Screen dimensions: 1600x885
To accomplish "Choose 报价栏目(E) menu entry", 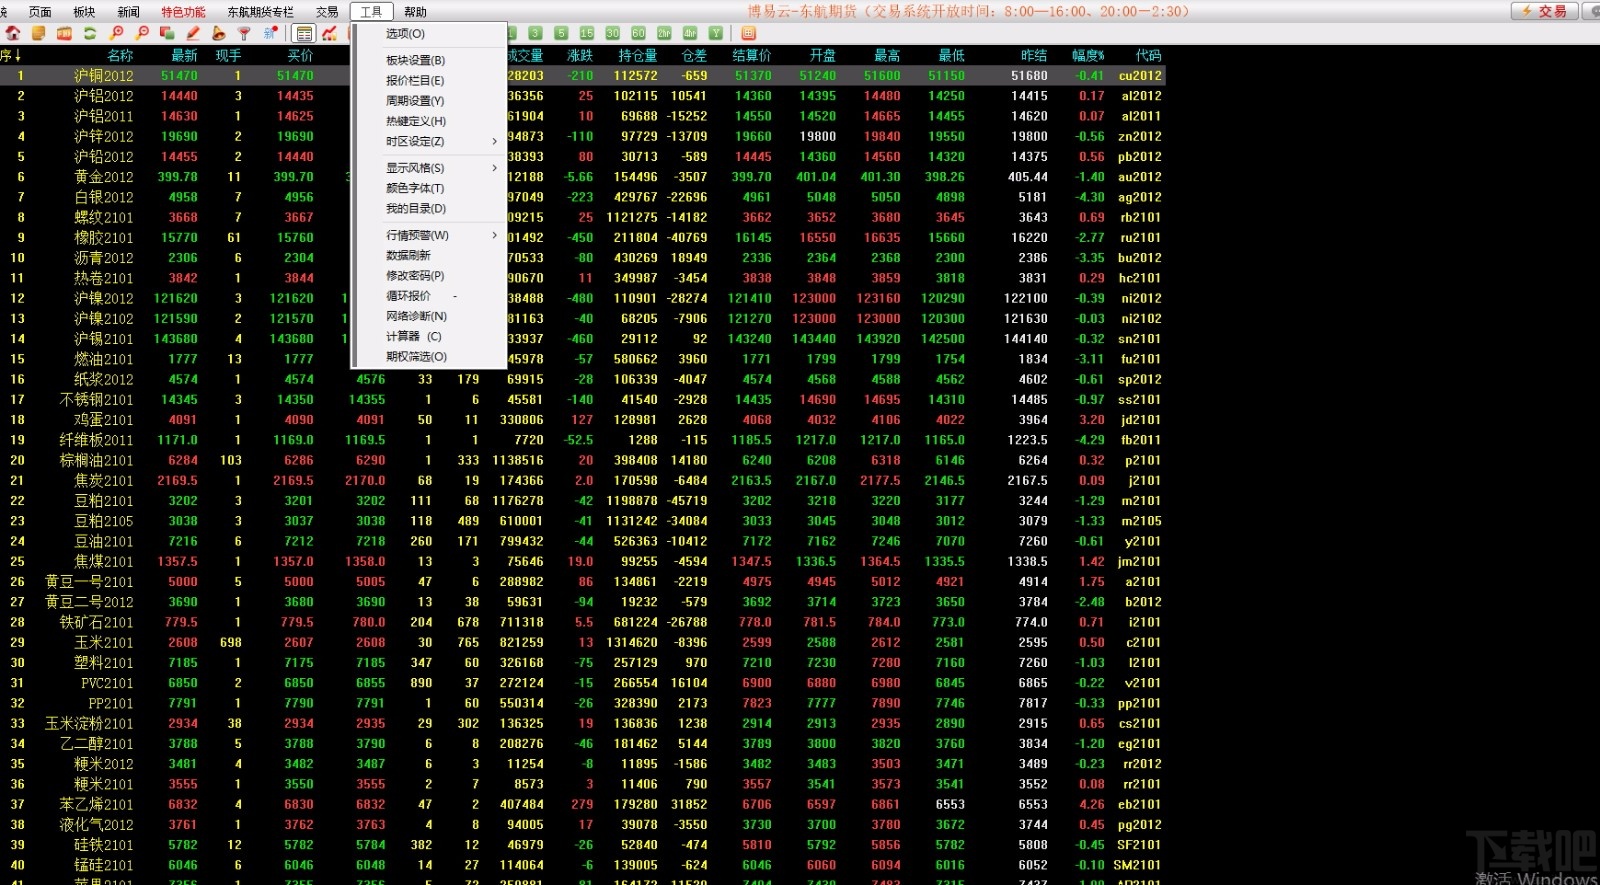I will [x=429, y=80].
